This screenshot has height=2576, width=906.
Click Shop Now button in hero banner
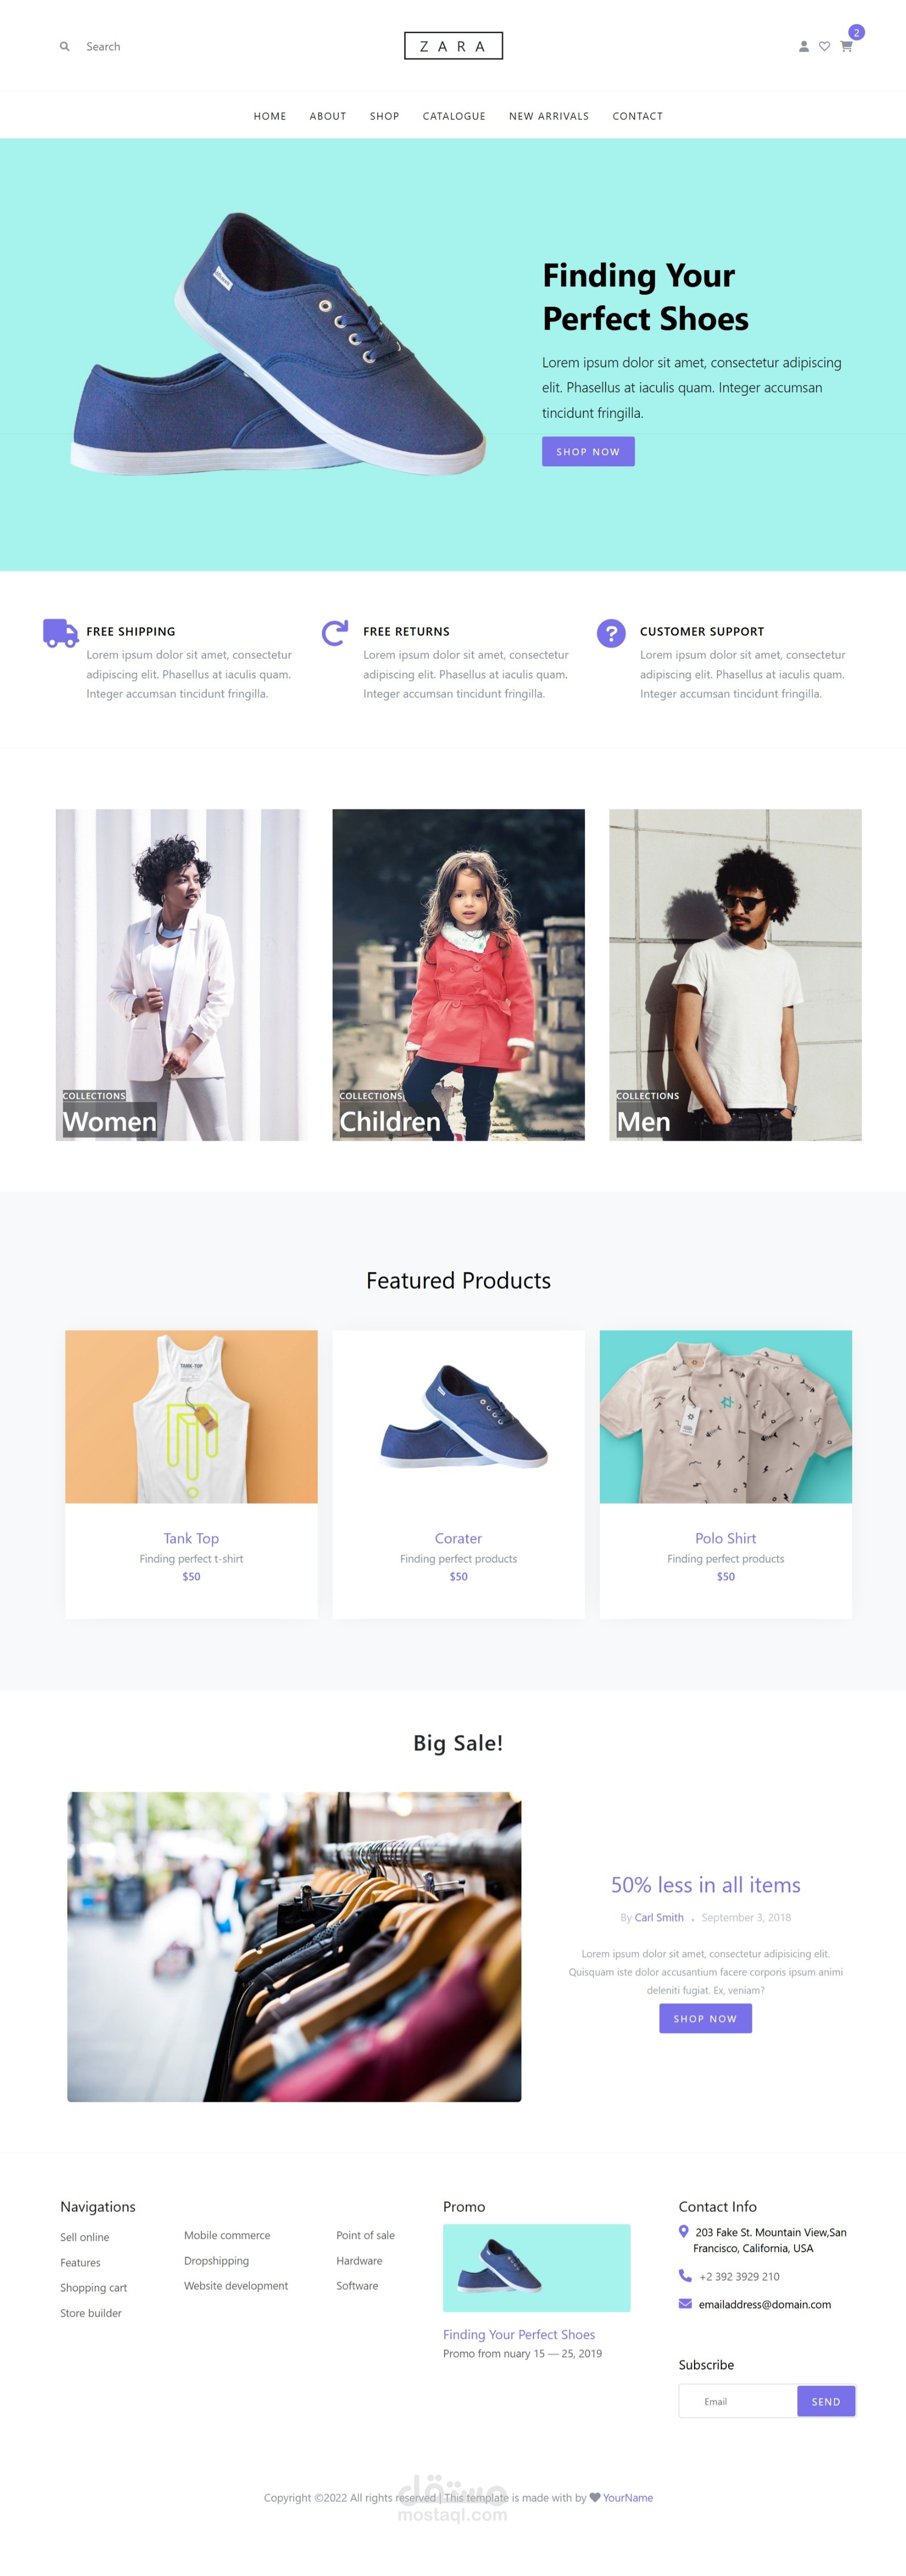pos(588,451)
